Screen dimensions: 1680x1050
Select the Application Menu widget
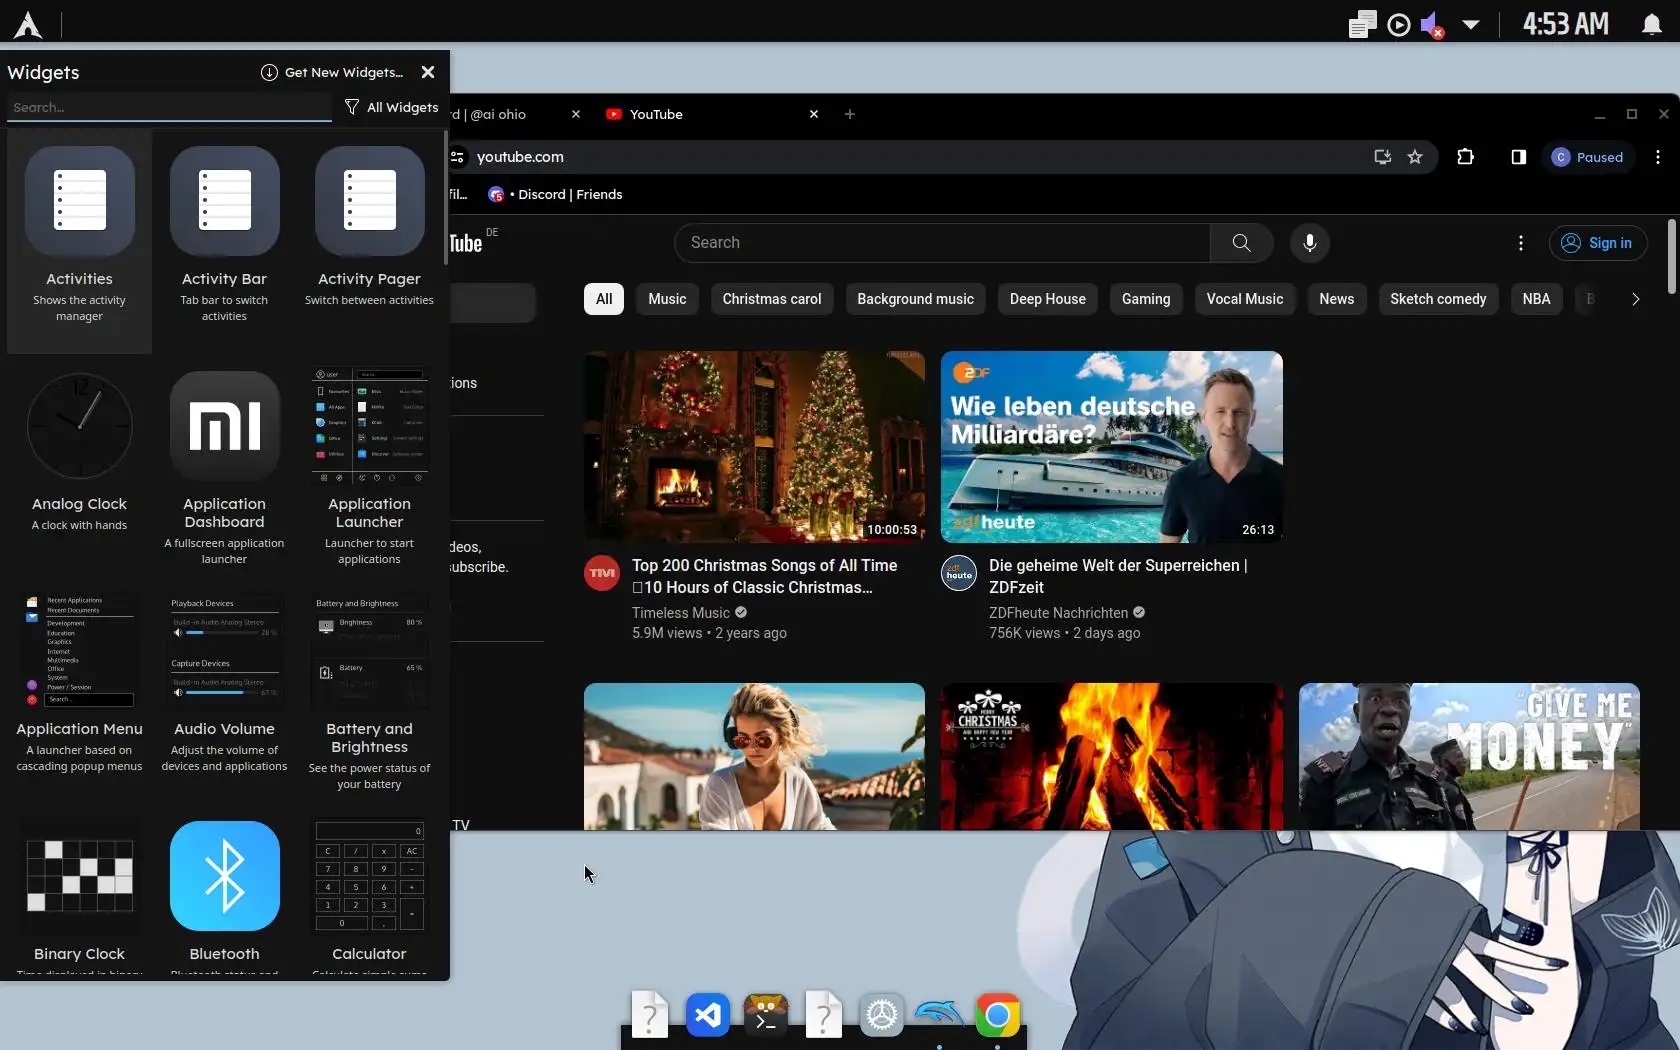(80, 690)
